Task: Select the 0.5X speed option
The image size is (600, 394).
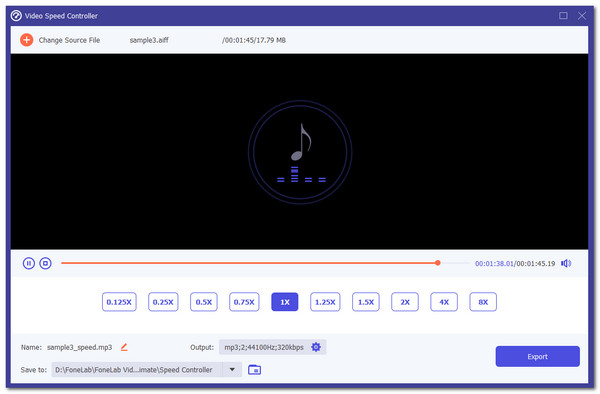Action: (x=204, y=302)
